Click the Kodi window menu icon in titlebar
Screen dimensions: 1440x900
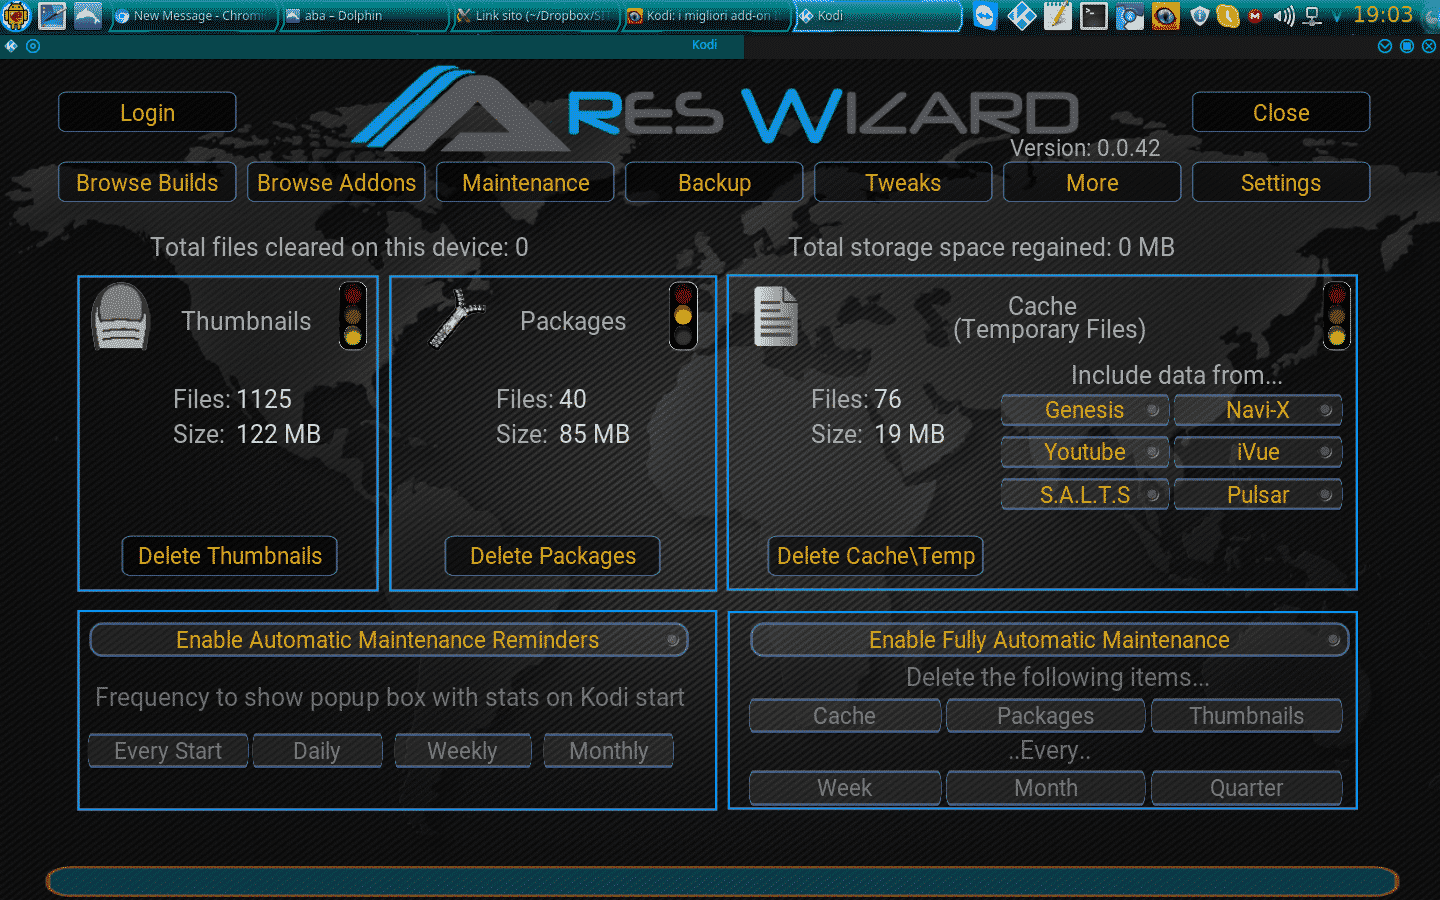coord(12,46)
